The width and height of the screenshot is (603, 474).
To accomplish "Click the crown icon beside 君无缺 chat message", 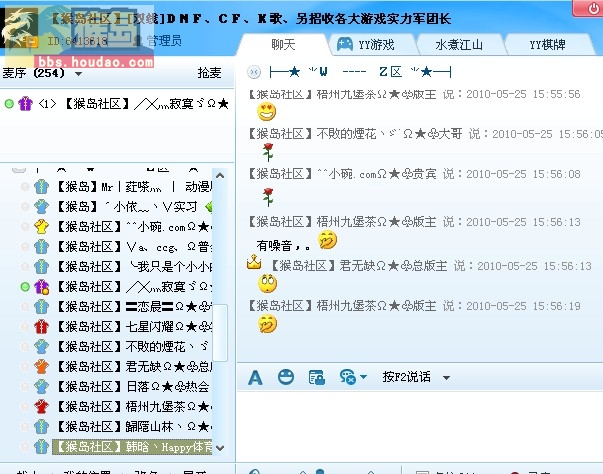I will point(254,263).
